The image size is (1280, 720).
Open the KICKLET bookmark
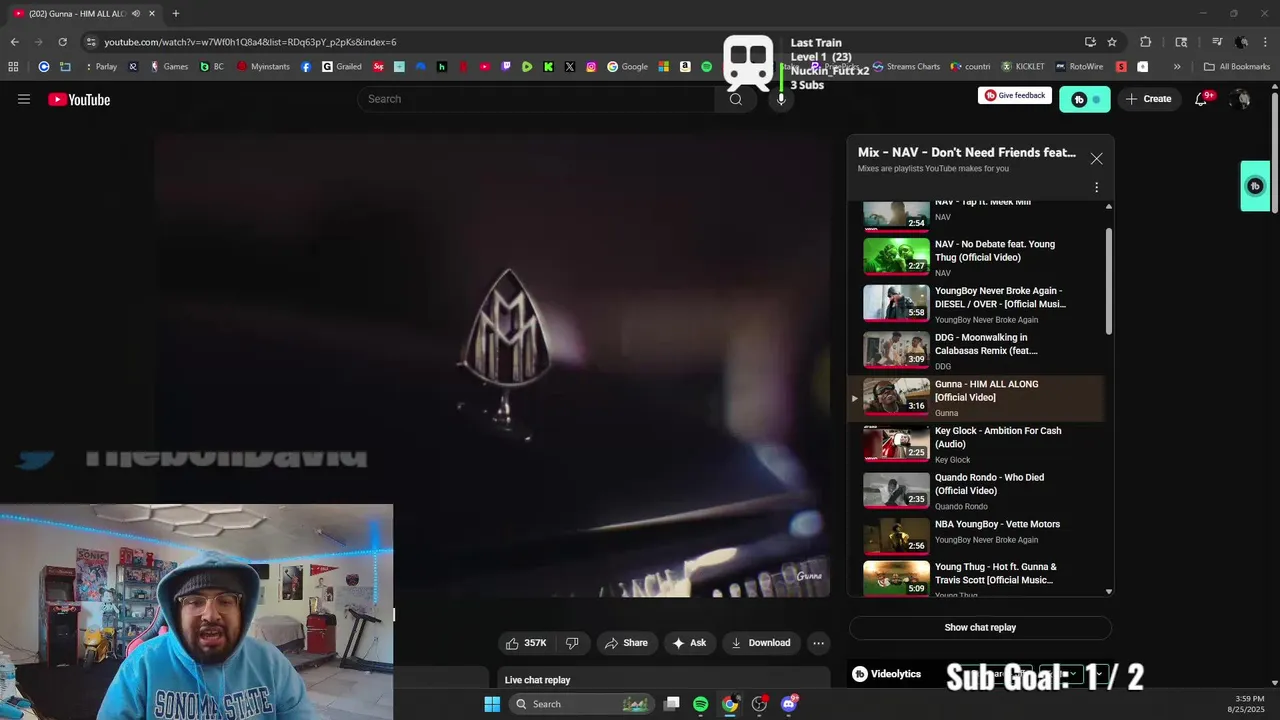[x=1023, y=67]
